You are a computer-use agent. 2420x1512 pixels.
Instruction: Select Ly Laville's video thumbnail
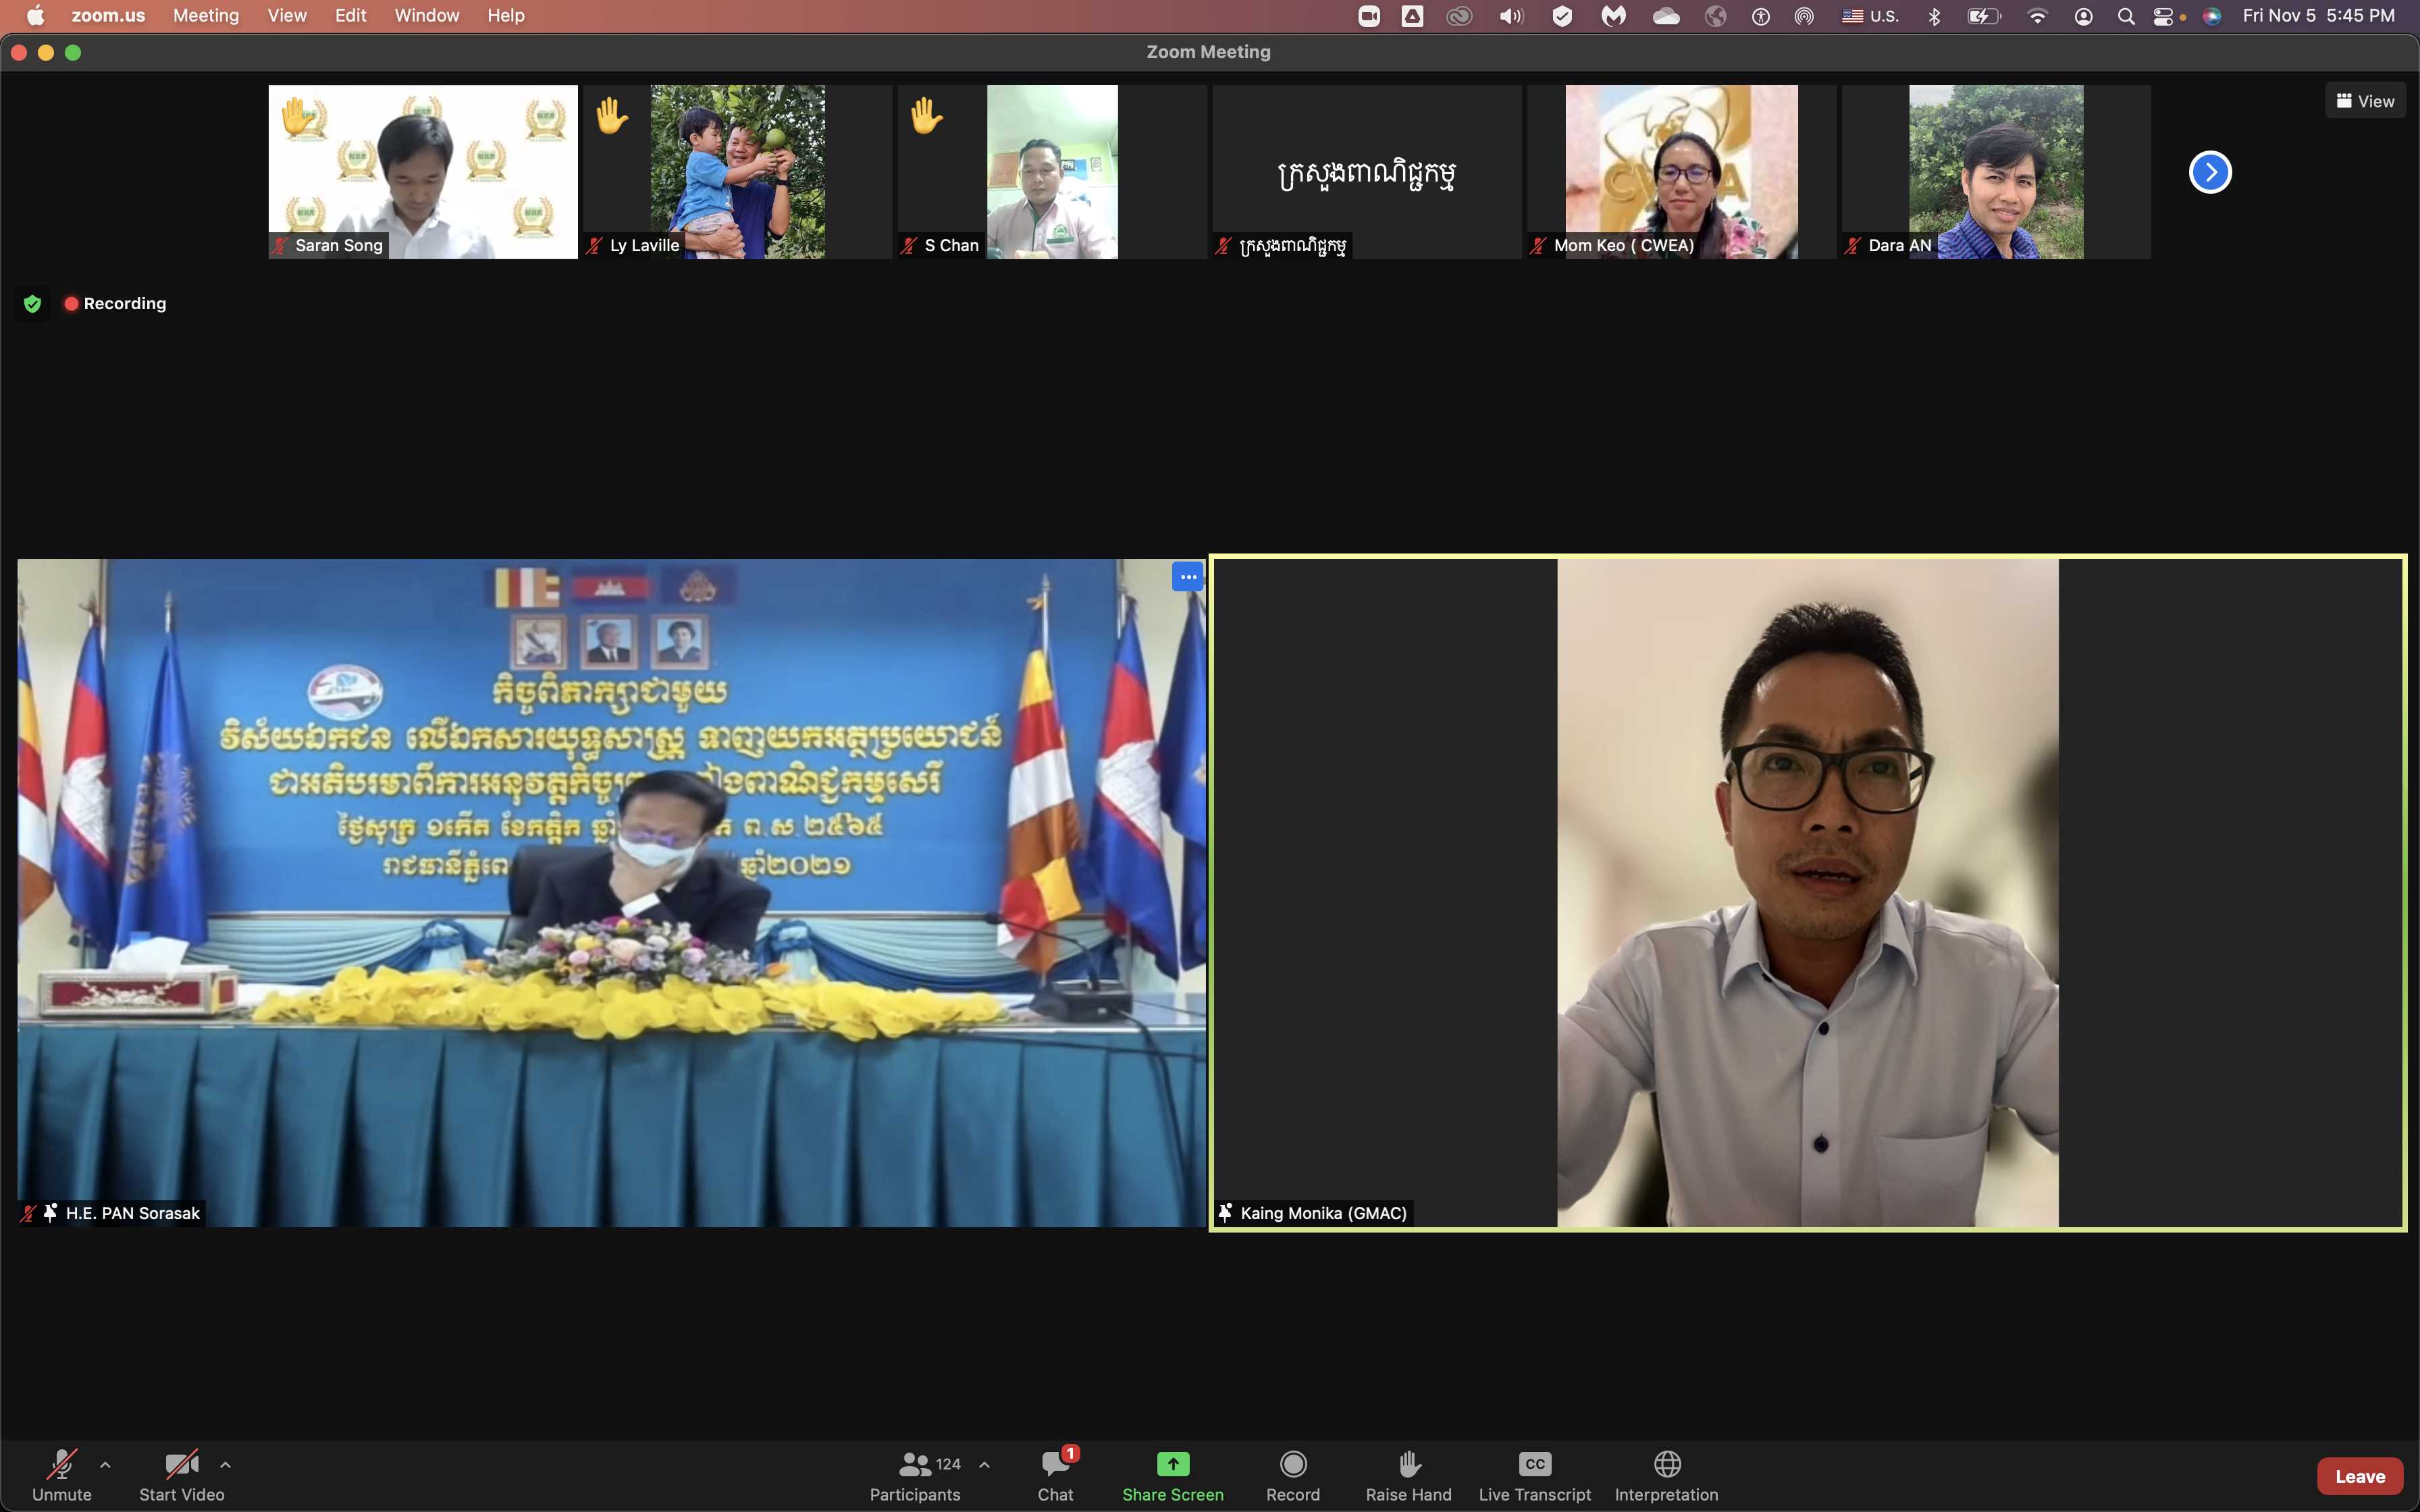click(x=737, y=172)
